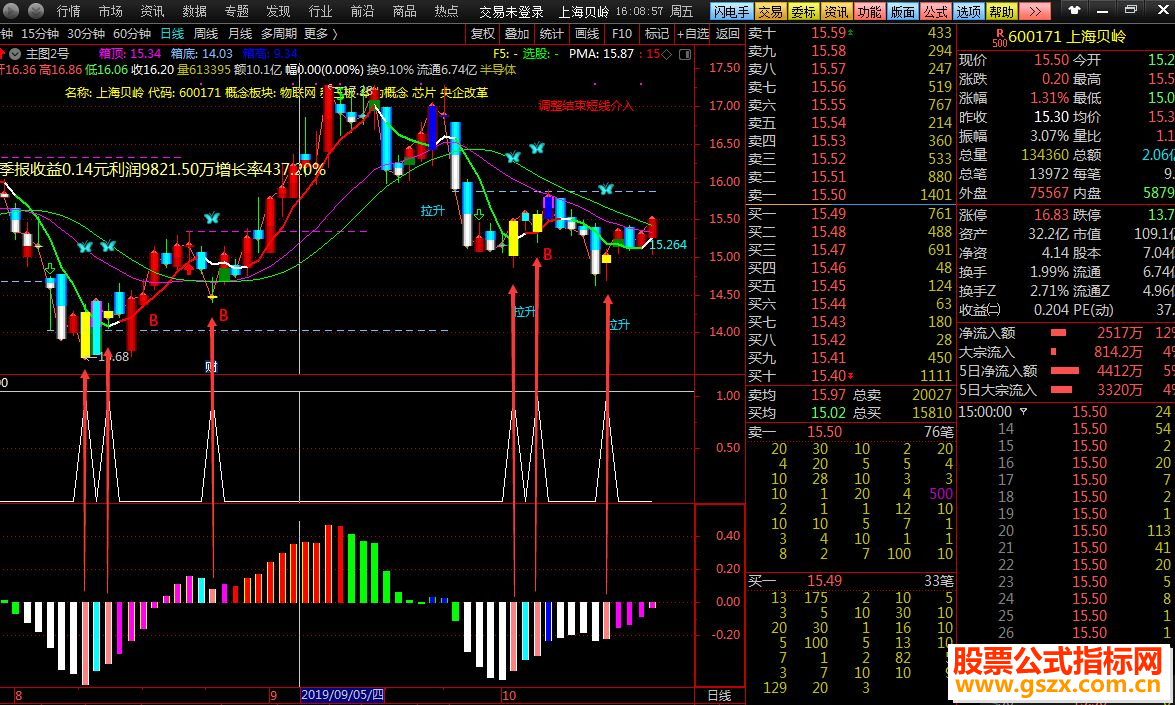Open the 热点 menu

pos(446,11)
